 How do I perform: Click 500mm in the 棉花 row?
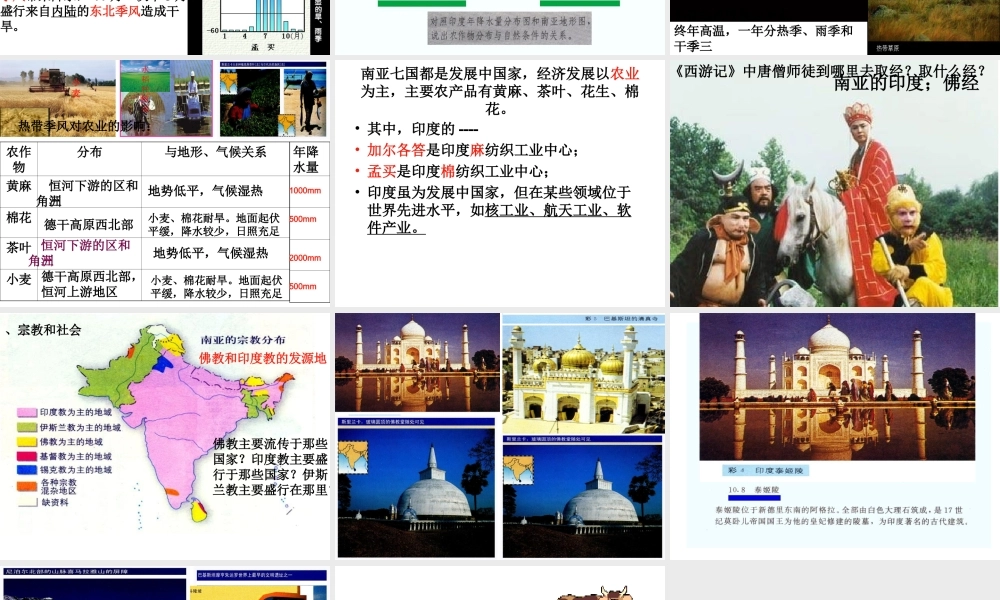point(304,219)
